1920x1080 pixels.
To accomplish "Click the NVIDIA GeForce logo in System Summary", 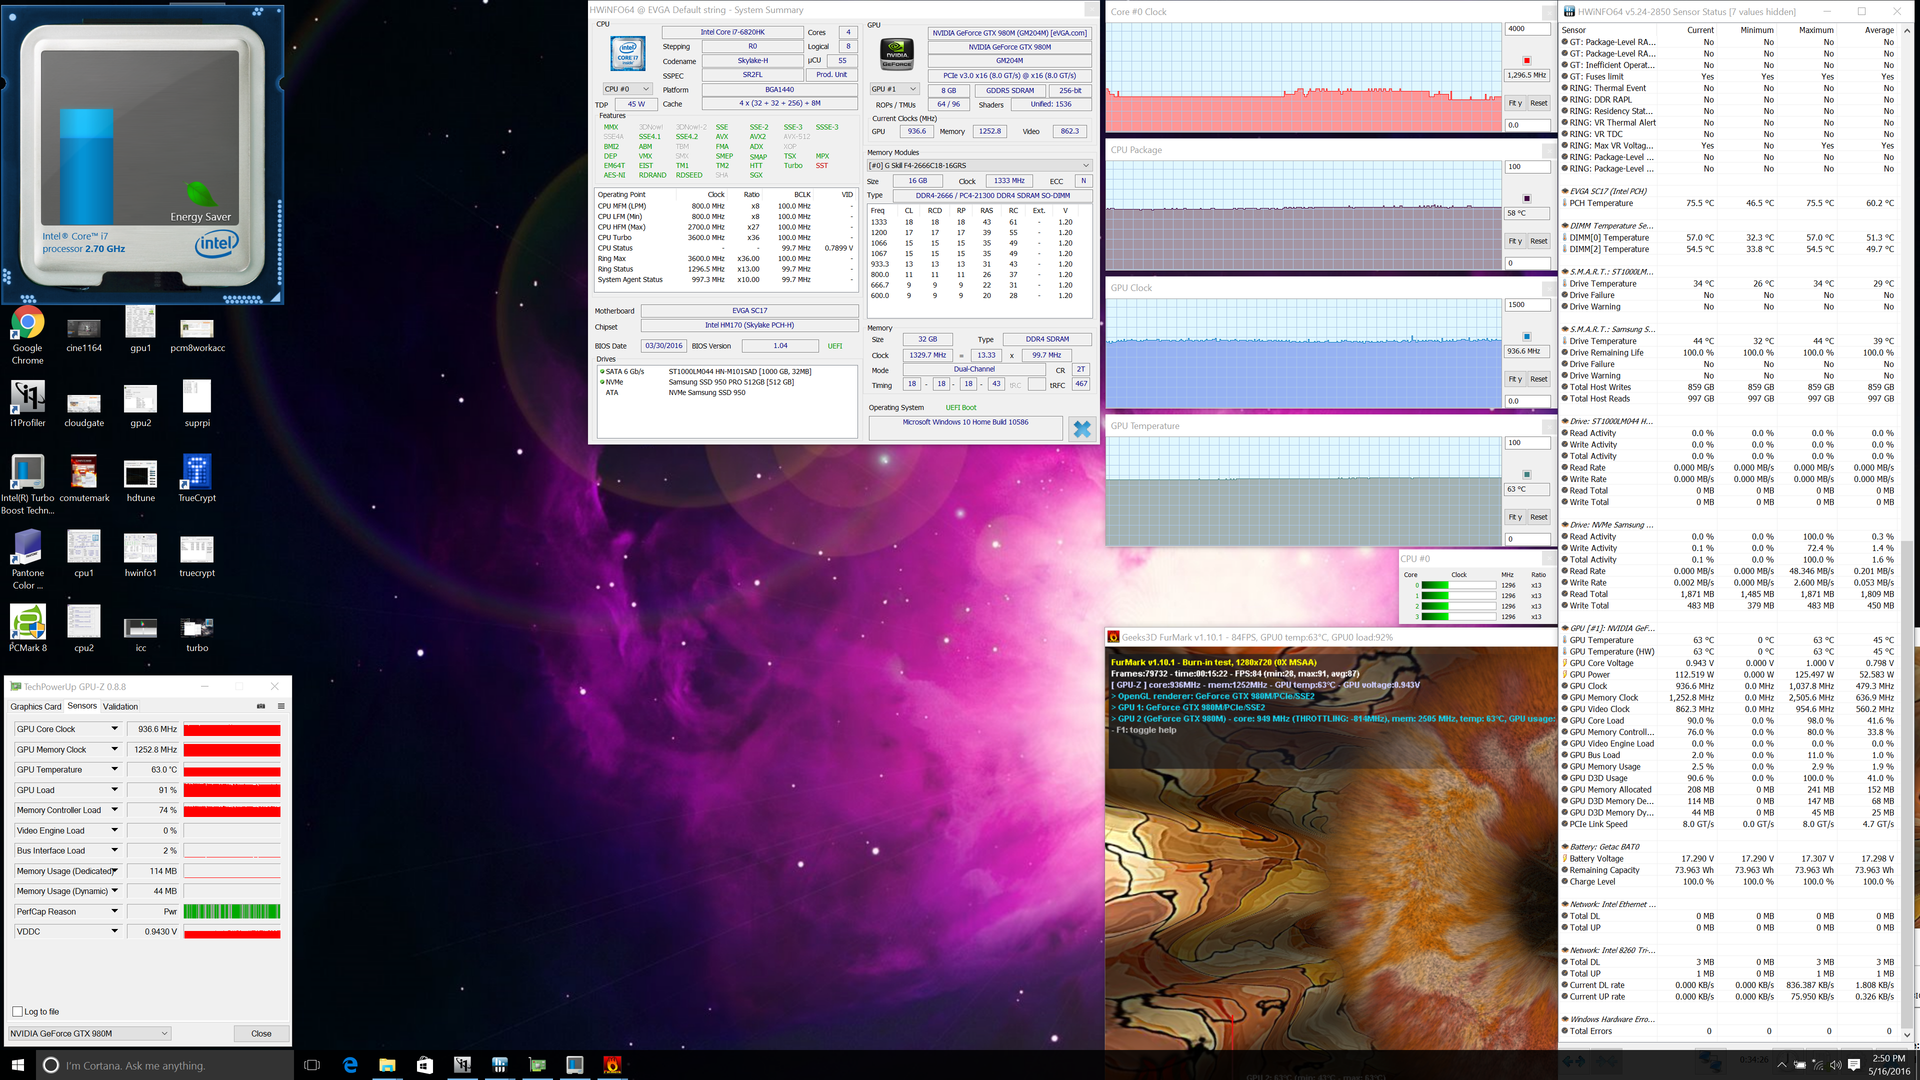I will (896, 53).
